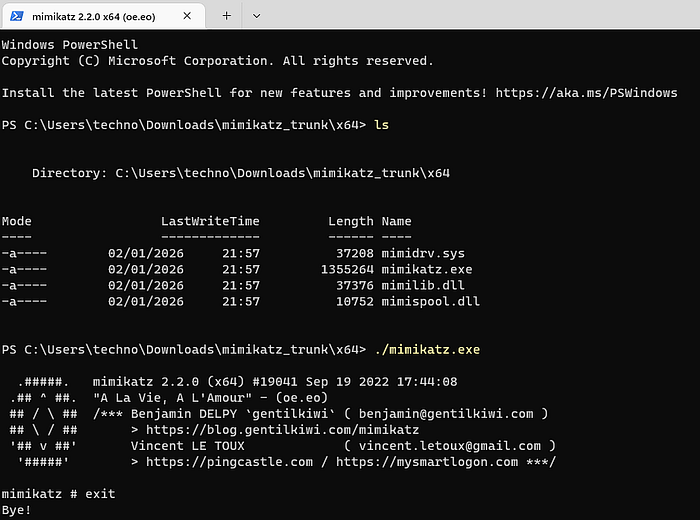The image size is (700, 520).
Task: Click the ./mimikatz.exe command text
Action: coord(427,349)
